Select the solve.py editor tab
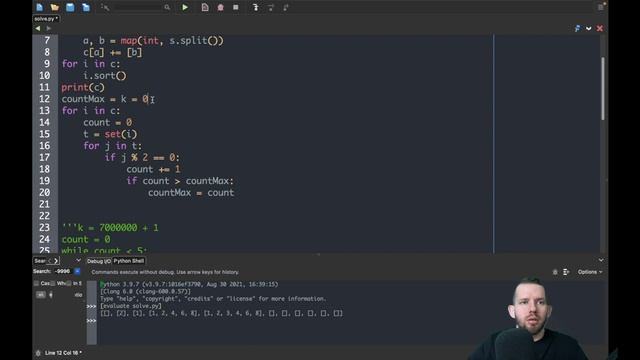Viewport: 640px width, 360px height. 46,19
